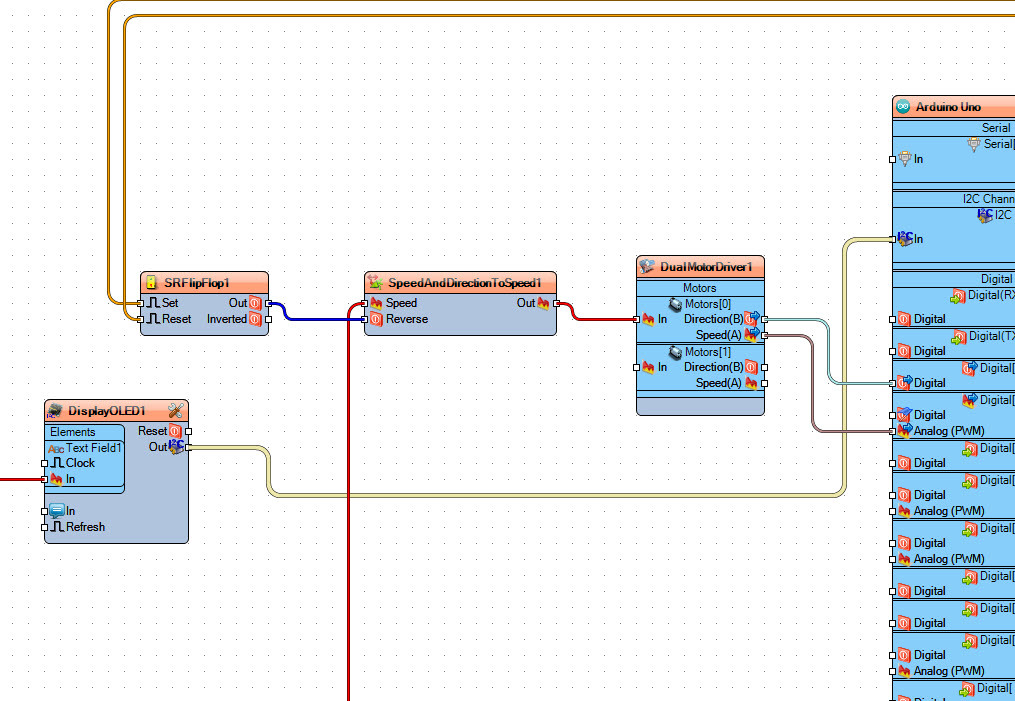Click the Digital(RX) pin label icon
The image size is (1015, 701).
click(x=958, y=296)
